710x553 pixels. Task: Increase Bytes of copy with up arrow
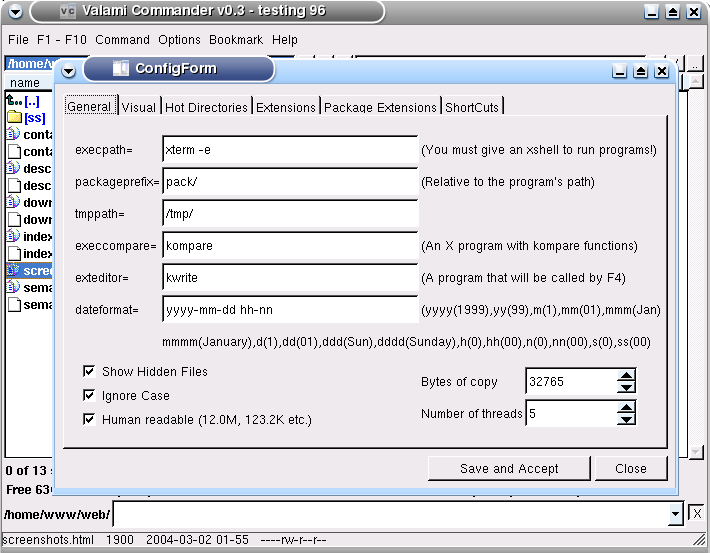click(626, 375)
